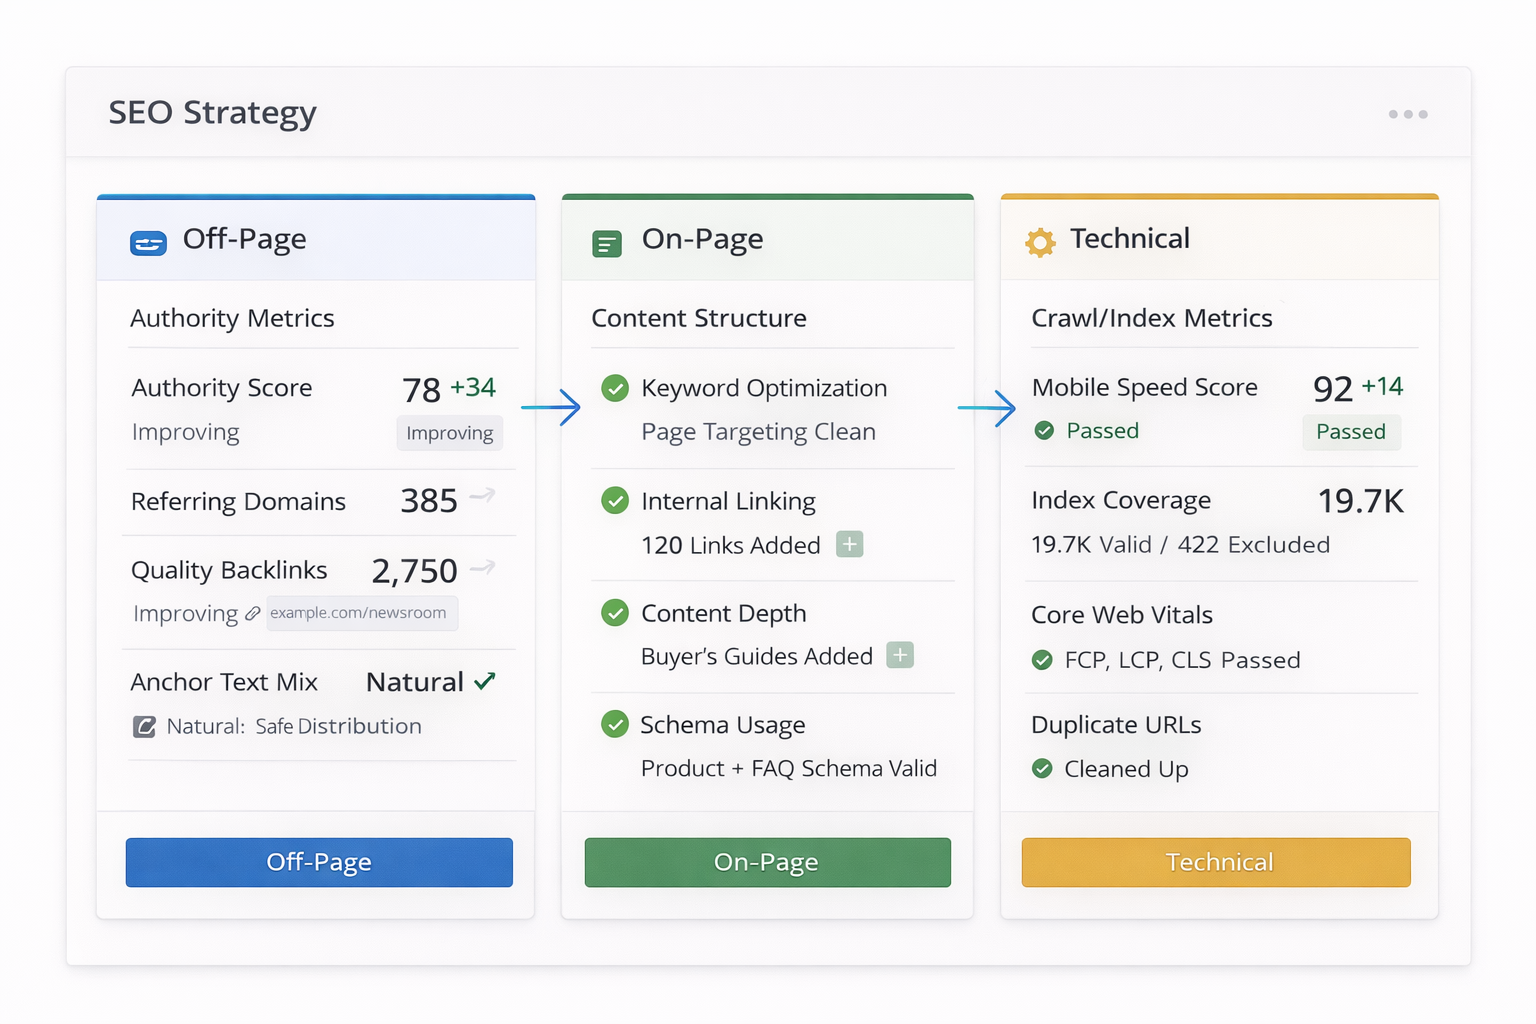Click the paperclip icon under Quality Backlinks
Image resolution: width=1536 pixels, height=1024 pixels.
(252, 614)
